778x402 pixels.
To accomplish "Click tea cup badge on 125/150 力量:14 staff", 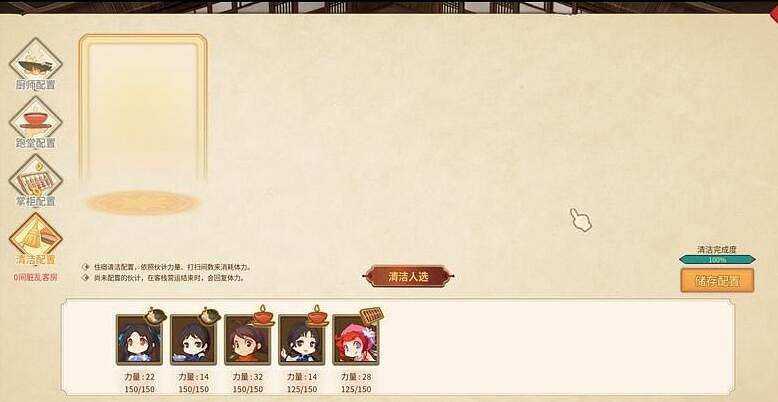I will click(x=318, y=316).
